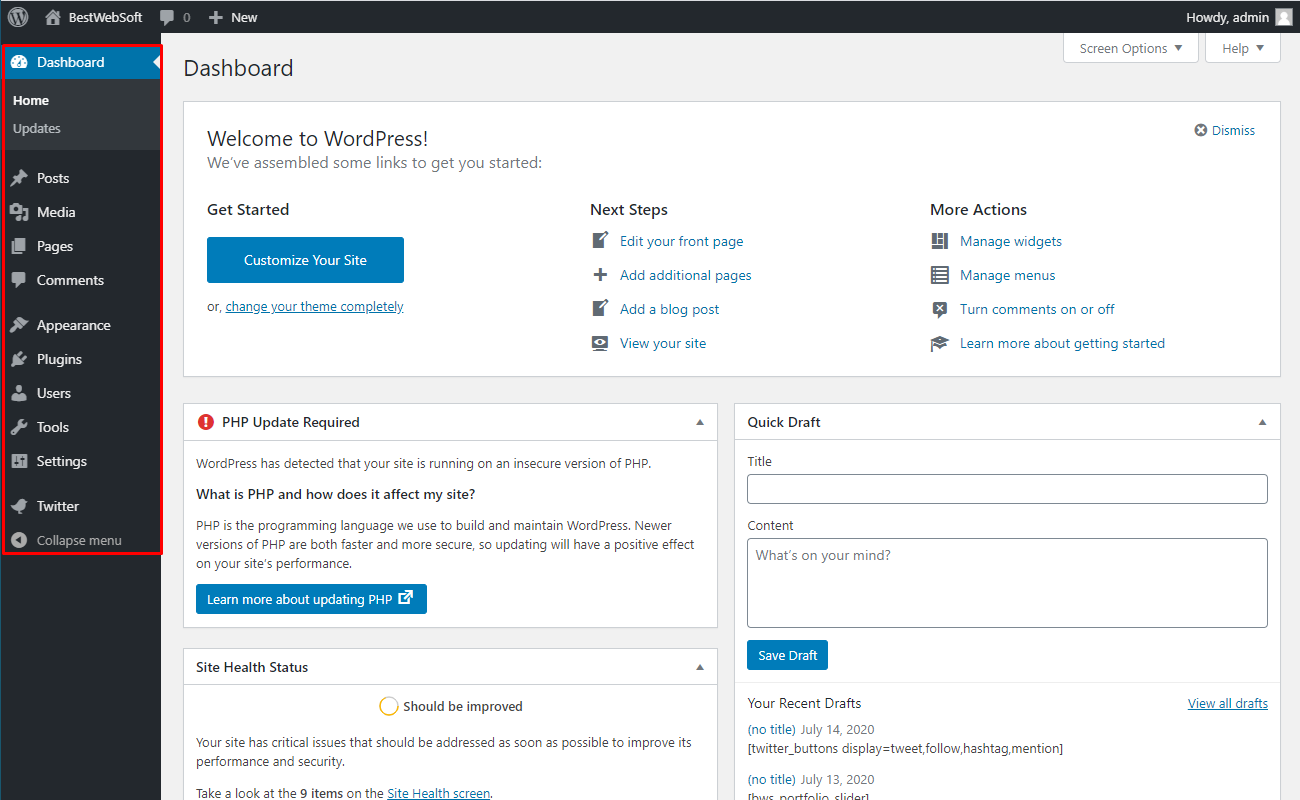The width and height of the screenshot is (1300, 800).
Task: Click the Settings sliders icon
Action: 18,461
